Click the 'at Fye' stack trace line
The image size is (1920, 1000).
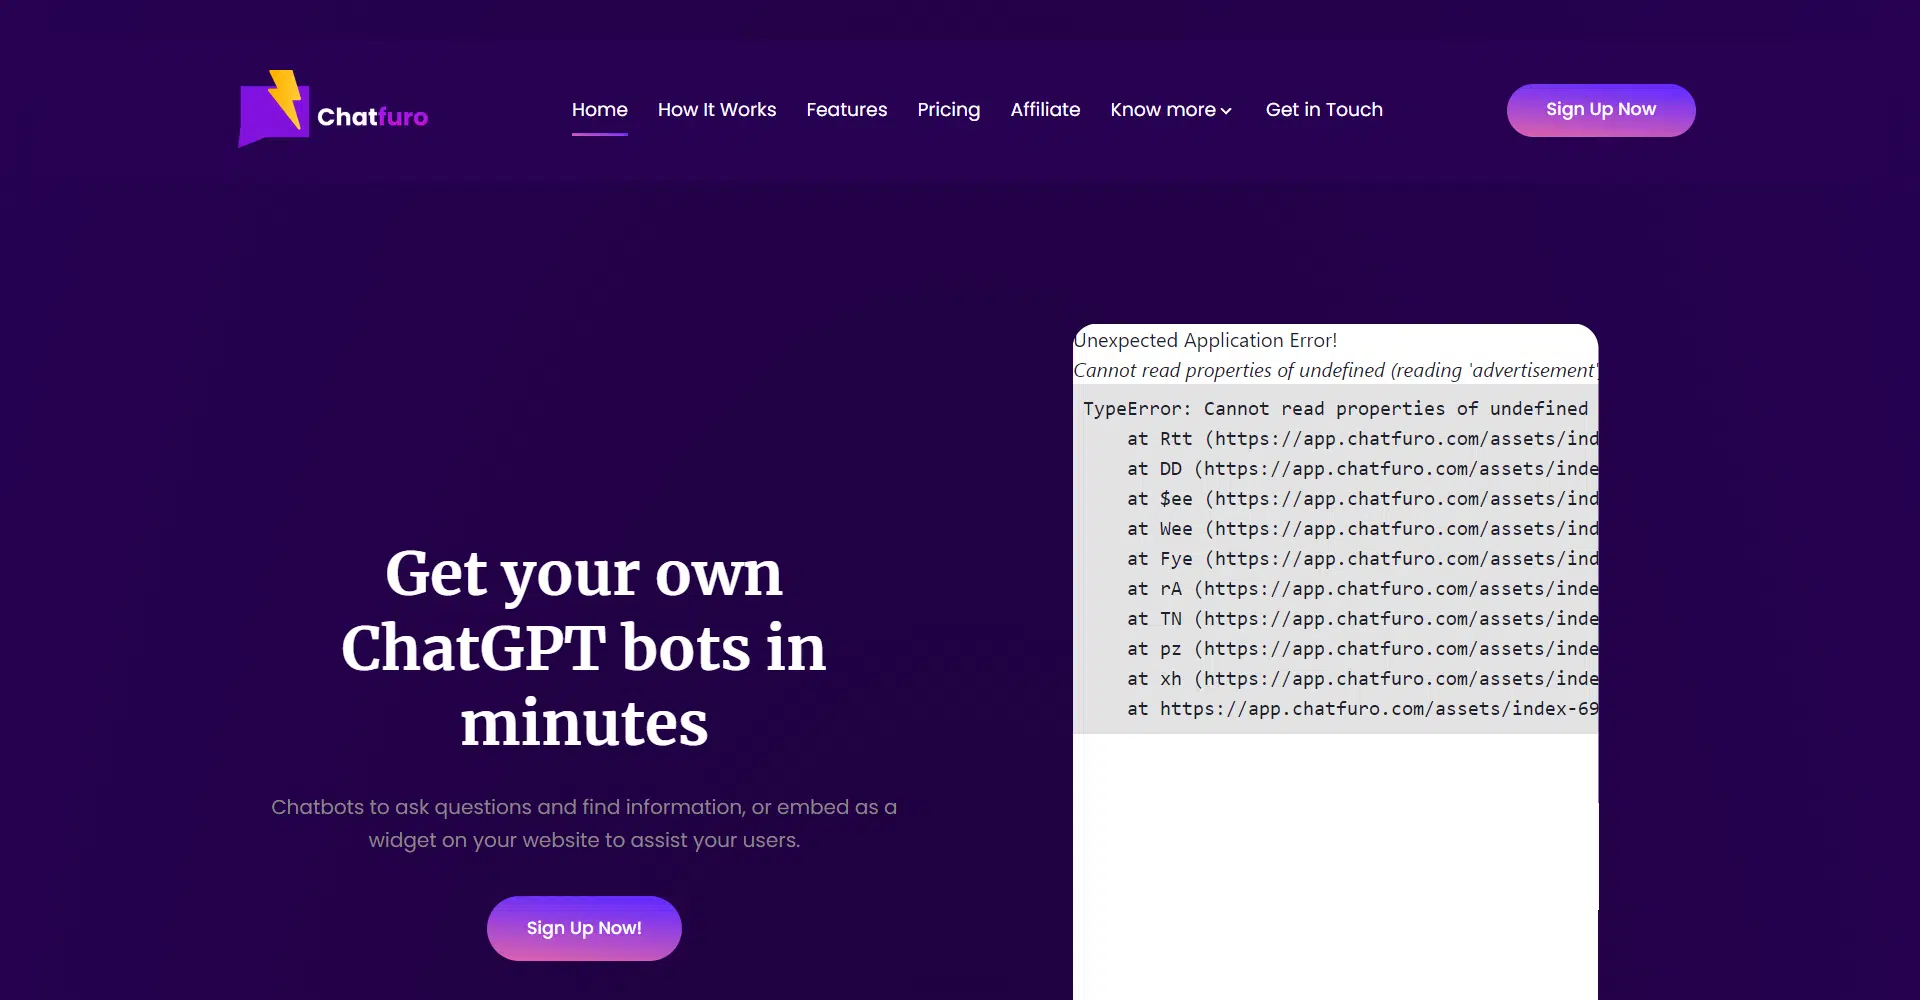(x=1360, y=559)
